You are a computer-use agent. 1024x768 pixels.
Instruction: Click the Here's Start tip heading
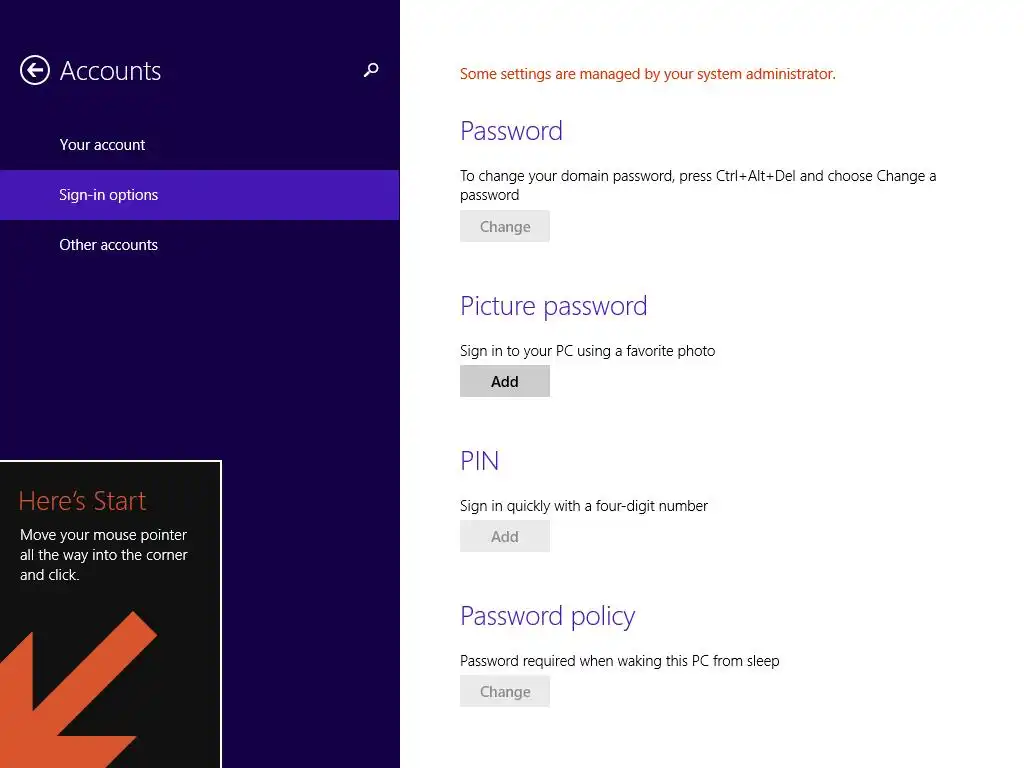click(x=82, y=501)
